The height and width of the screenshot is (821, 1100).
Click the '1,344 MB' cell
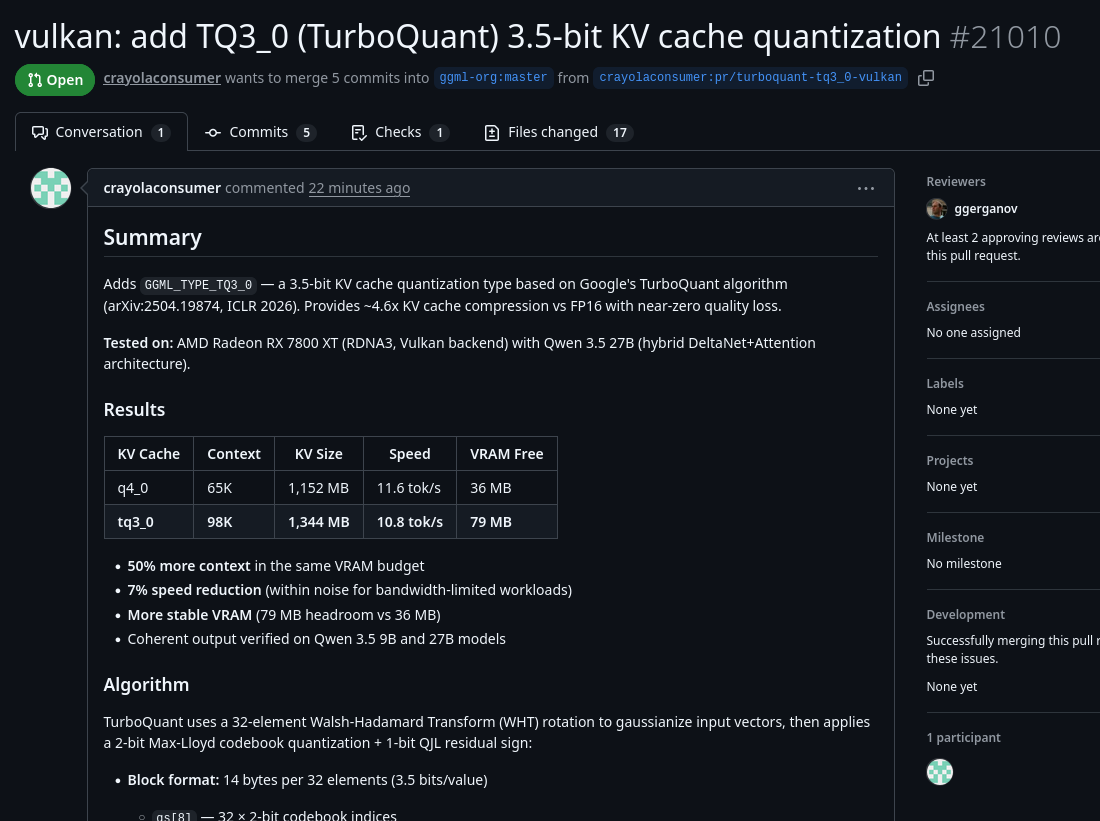(x=318, y=522)
